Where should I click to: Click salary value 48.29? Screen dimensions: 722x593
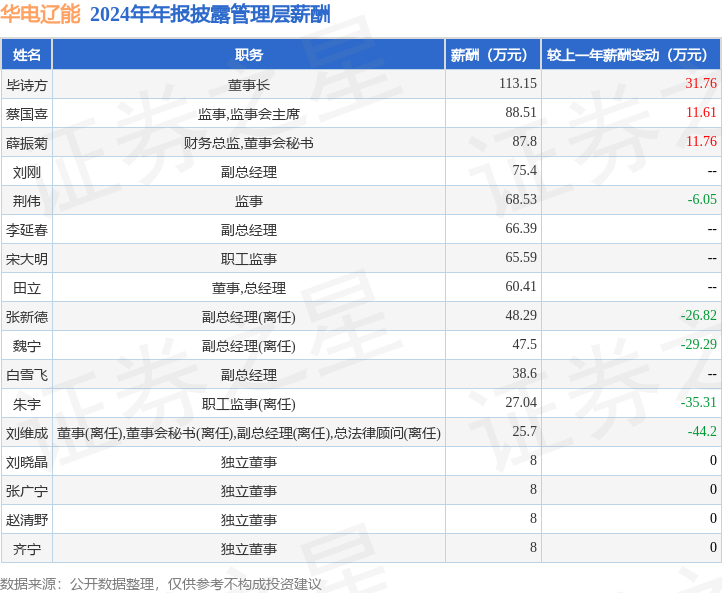521,315
